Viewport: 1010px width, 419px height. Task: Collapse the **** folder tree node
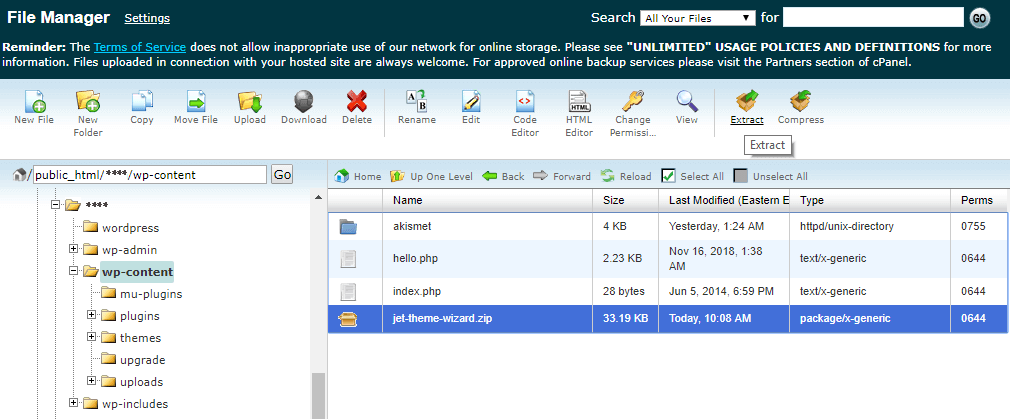point(56,205)
